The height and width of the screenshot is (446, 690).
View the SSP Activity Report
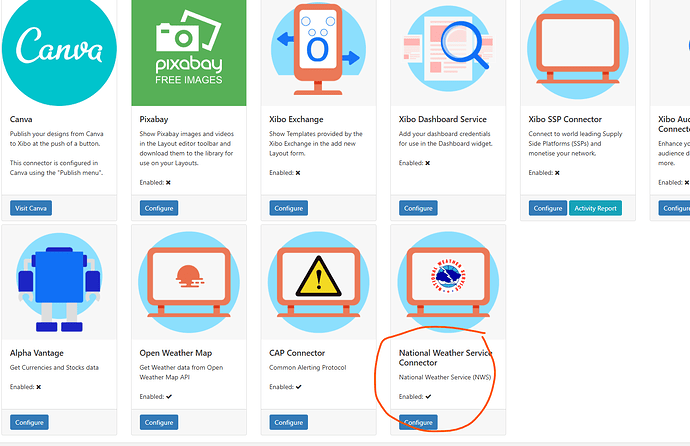[x=596, y=208]
